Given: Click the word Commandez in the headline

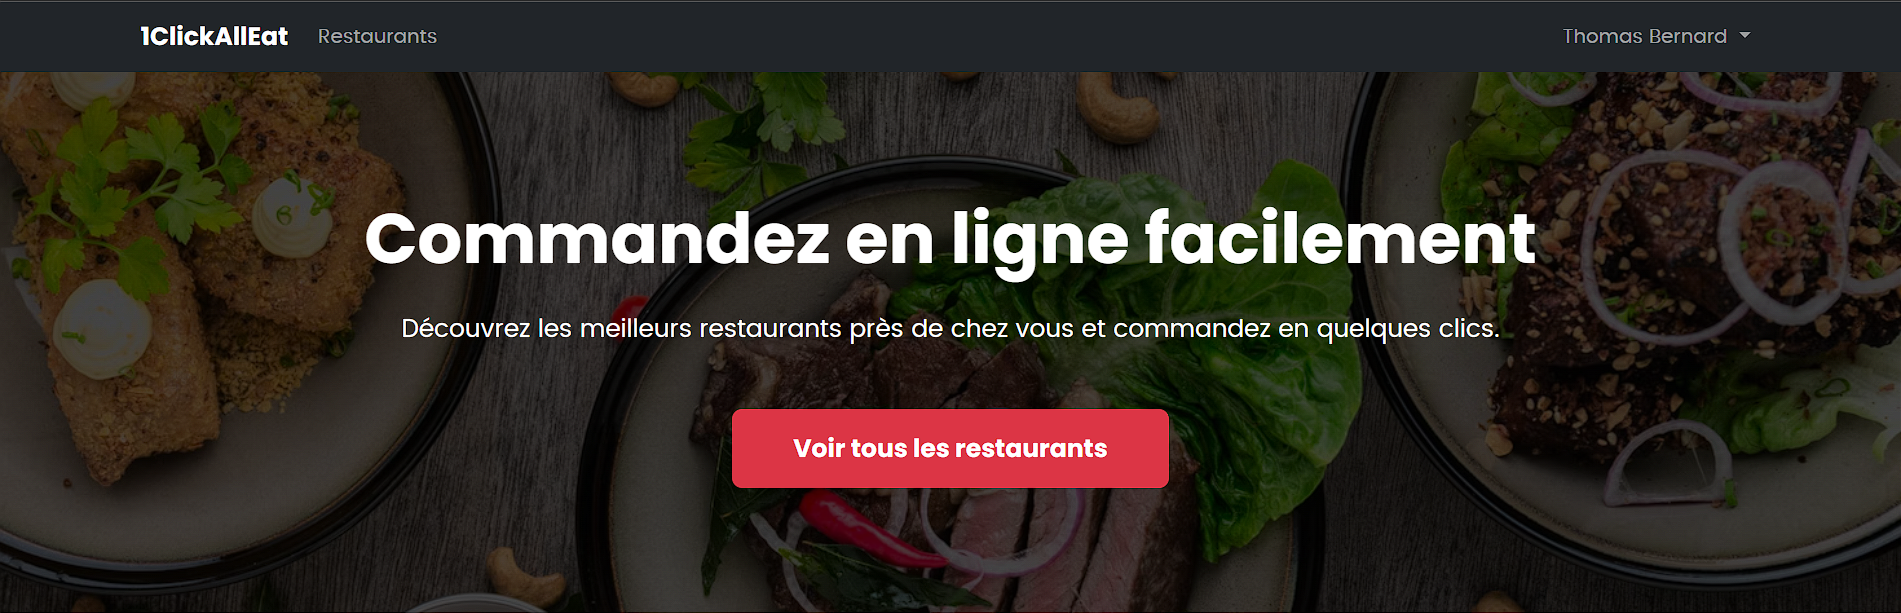Looking at the screenshot, I should pyautogui.click(x=597, y=238).
